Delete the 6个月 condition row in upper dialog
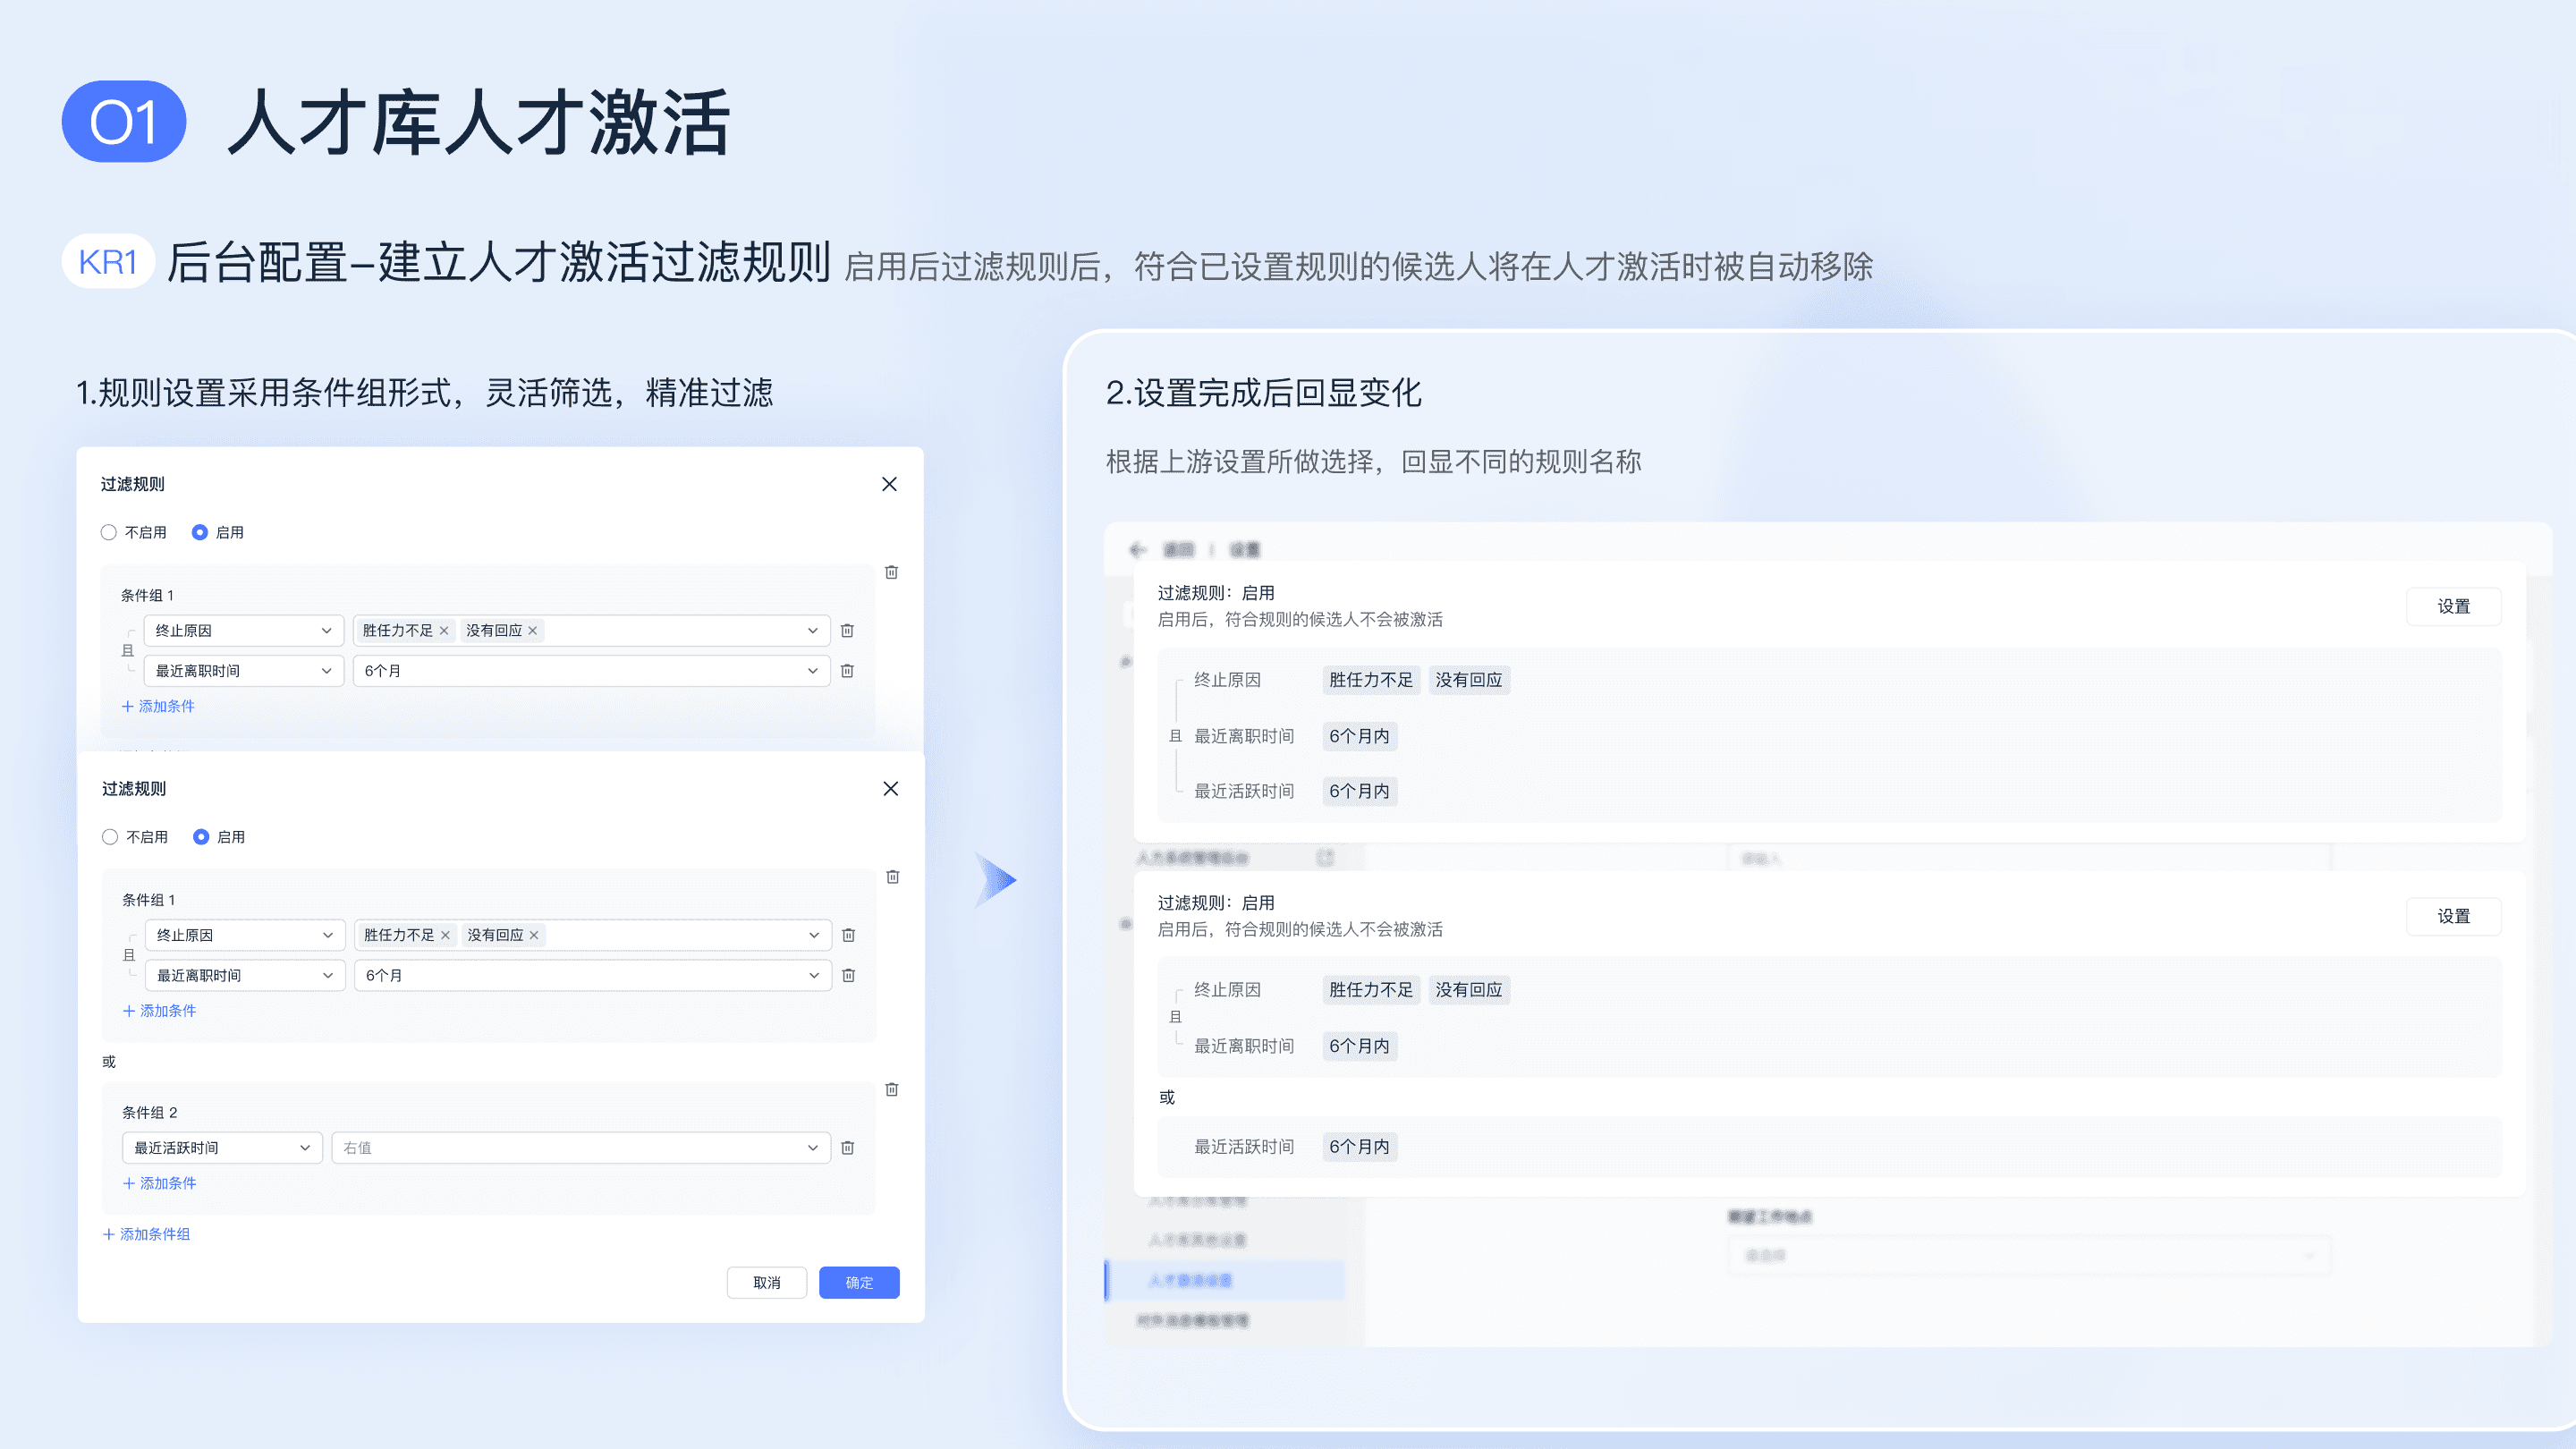 tap(847, 671)
